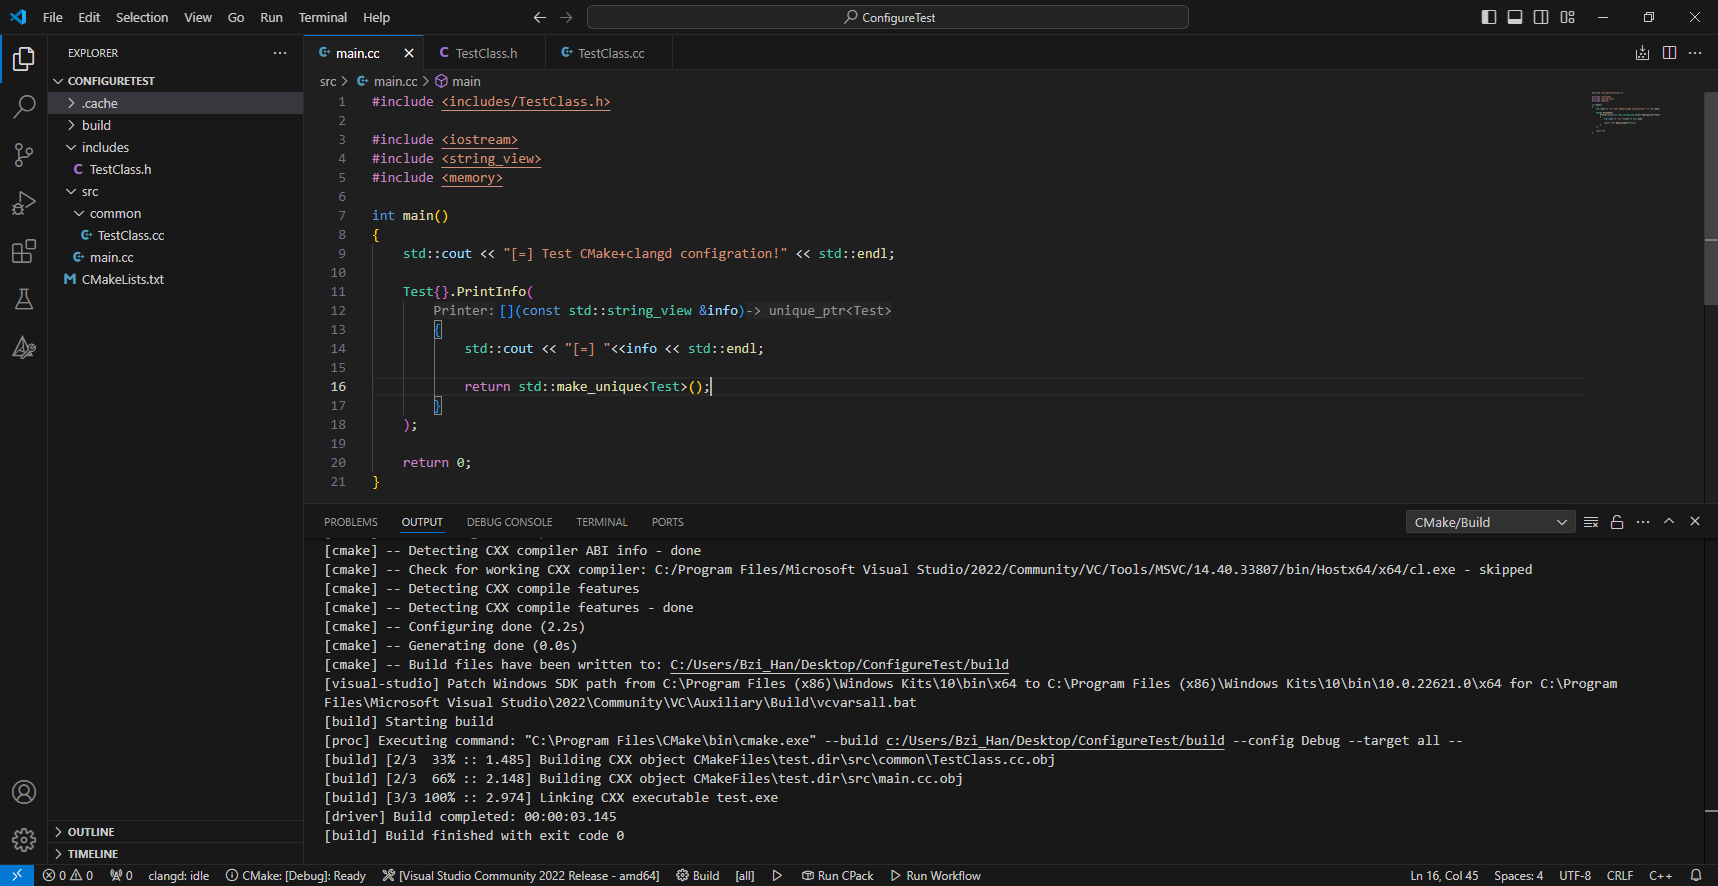
Task: Click the Build button in status bar
Action: tap(698, 875)
